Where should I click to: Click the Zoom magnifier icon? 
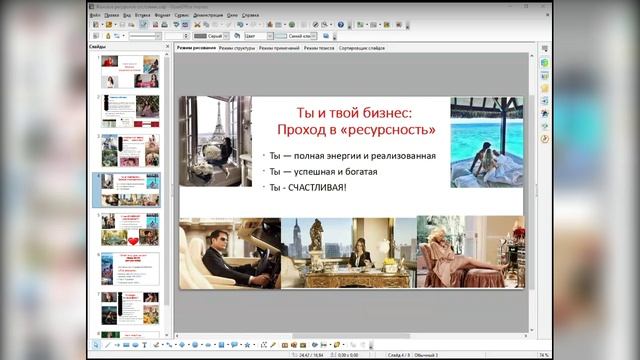tap(324, 25)
